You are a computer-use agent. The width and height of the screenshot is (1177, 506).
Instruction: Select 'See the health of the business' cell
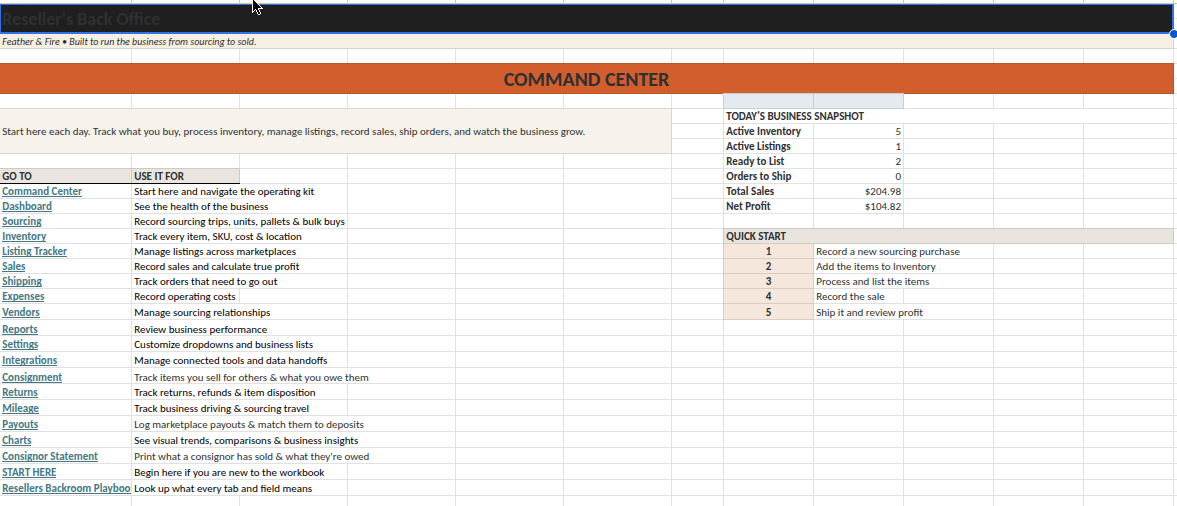pos(201,206)
